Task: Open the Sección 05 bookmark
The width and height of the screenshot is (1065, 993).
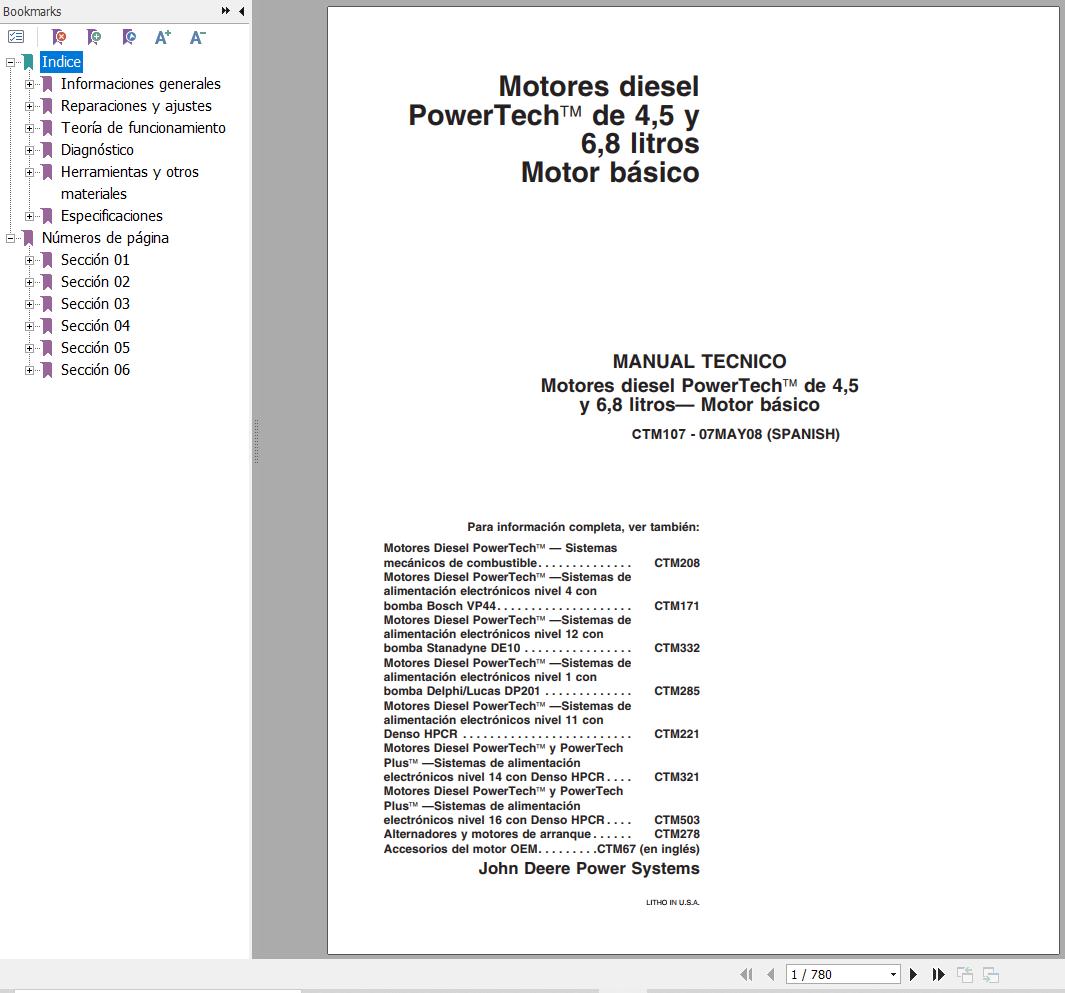Action: click(95, 348)
